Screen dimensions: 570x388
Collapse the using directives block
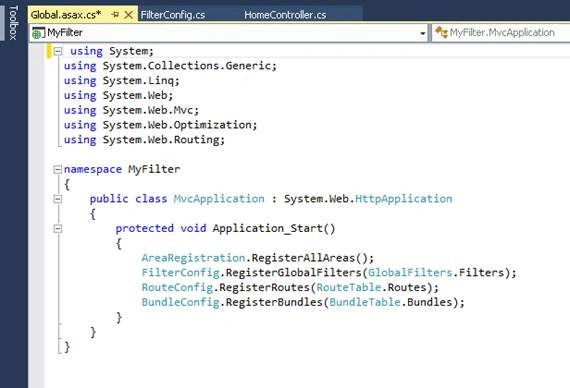point(58,51)
